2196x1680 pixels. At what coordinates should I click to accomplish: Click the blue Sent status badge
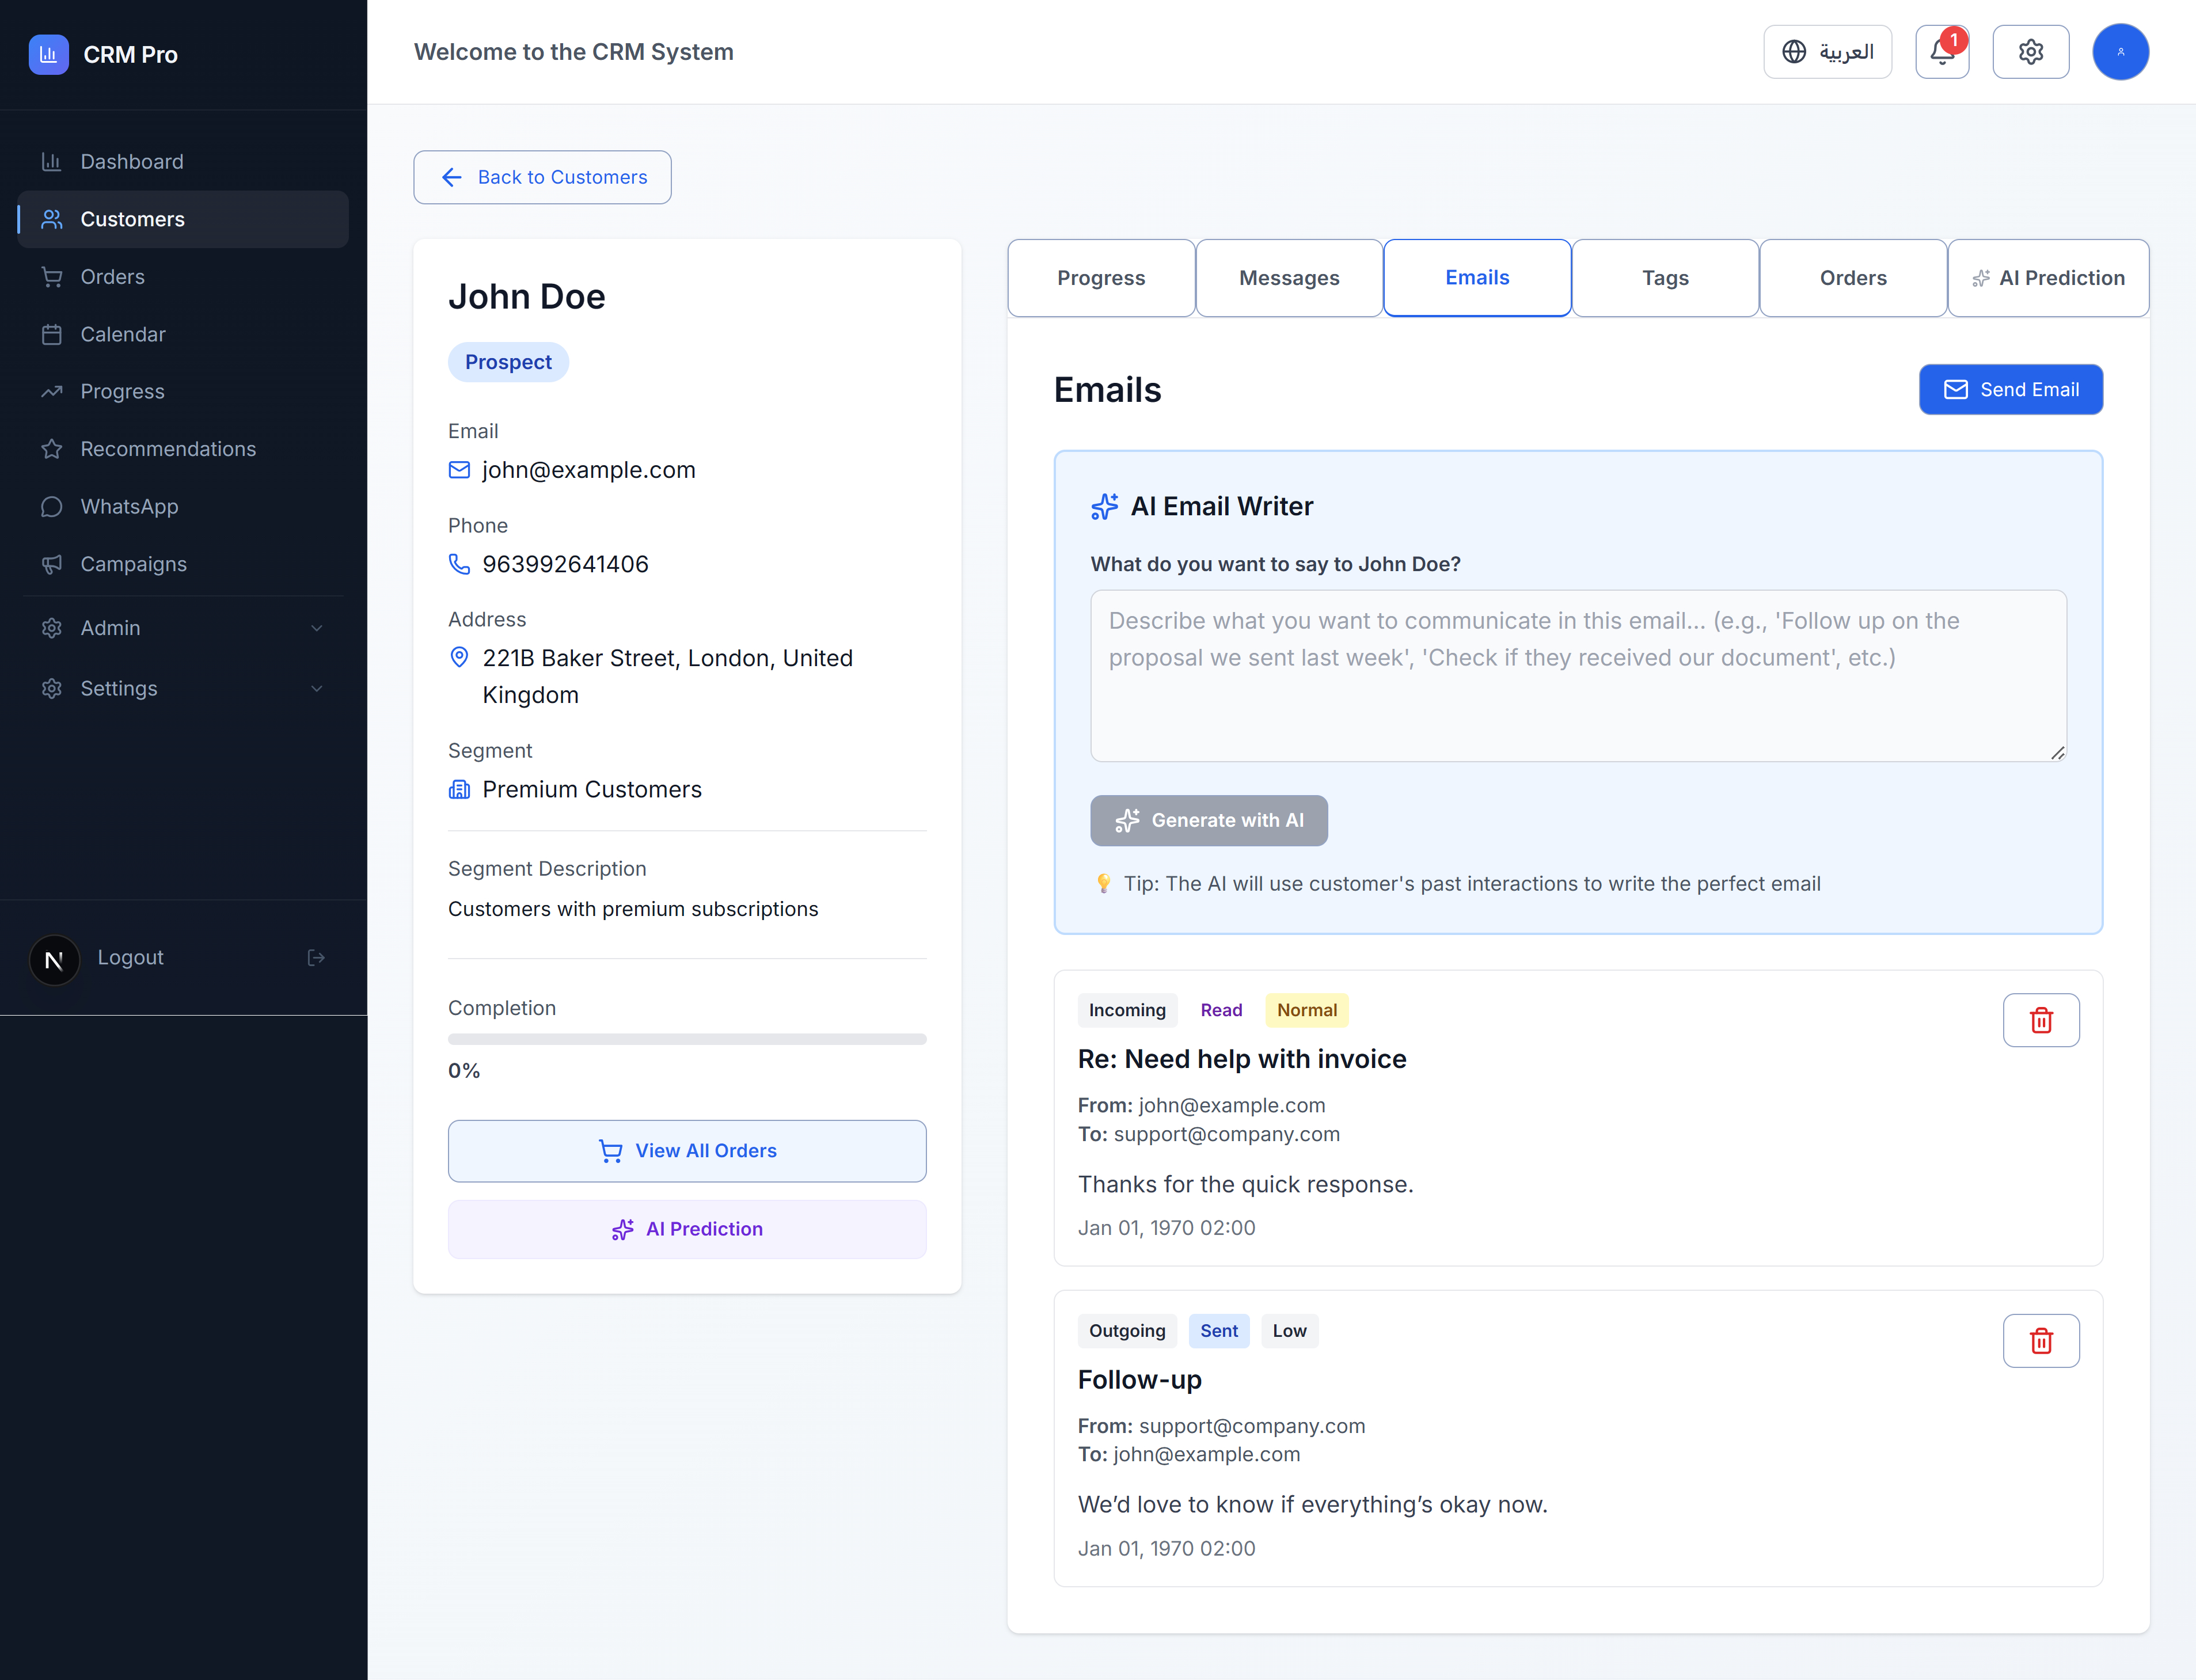coord(1218,1331)
